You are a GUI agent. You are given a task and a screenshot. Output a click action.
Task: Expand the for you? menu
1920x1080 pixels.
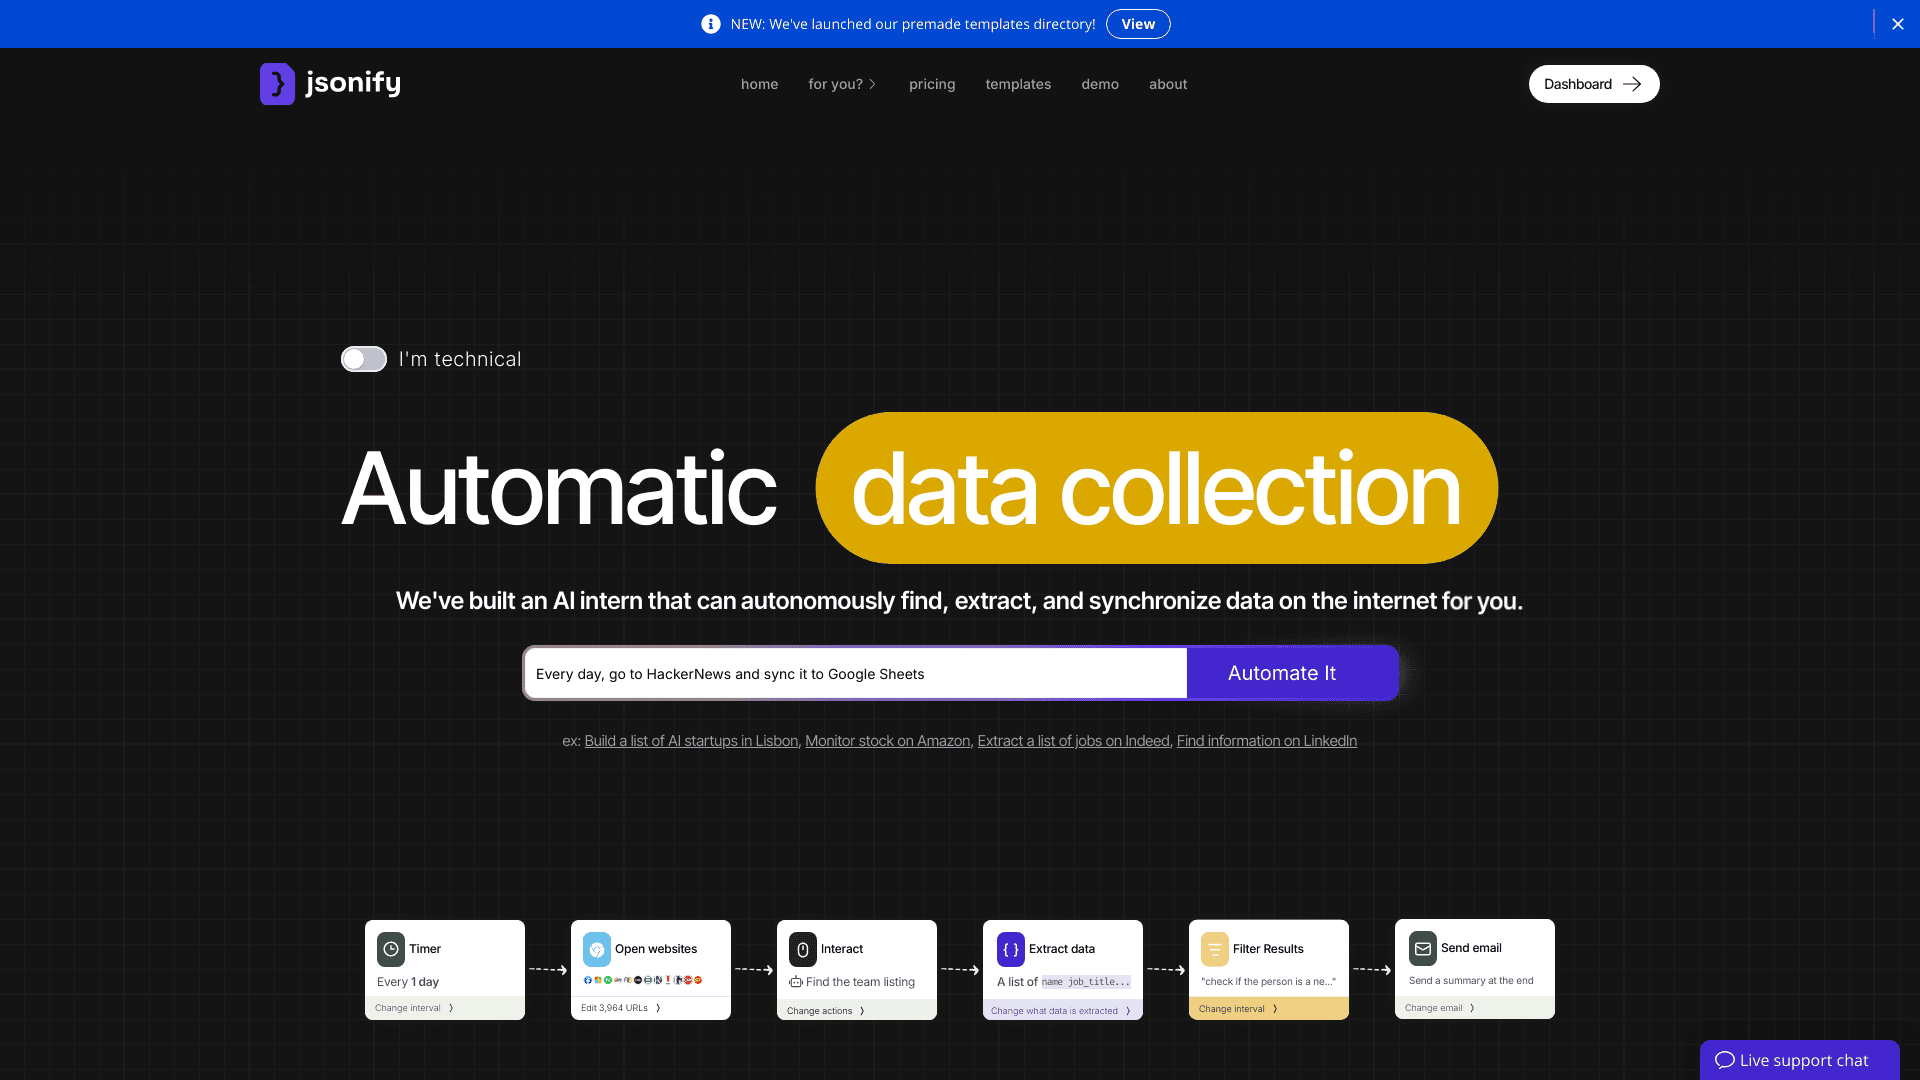842,84
